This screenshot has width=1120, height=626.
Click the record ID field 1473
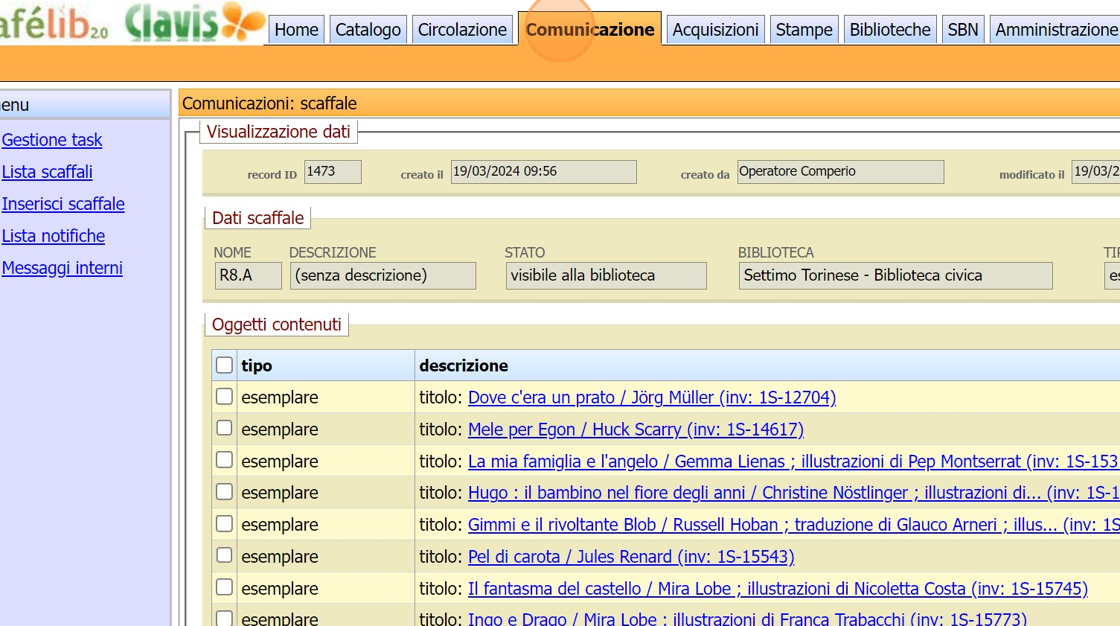(333, 172)
